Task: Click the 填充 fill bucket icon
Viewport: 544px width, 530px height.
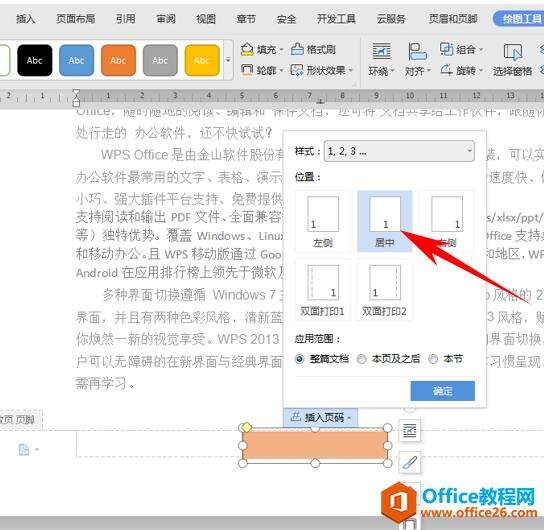Action: tap(247, 49)
